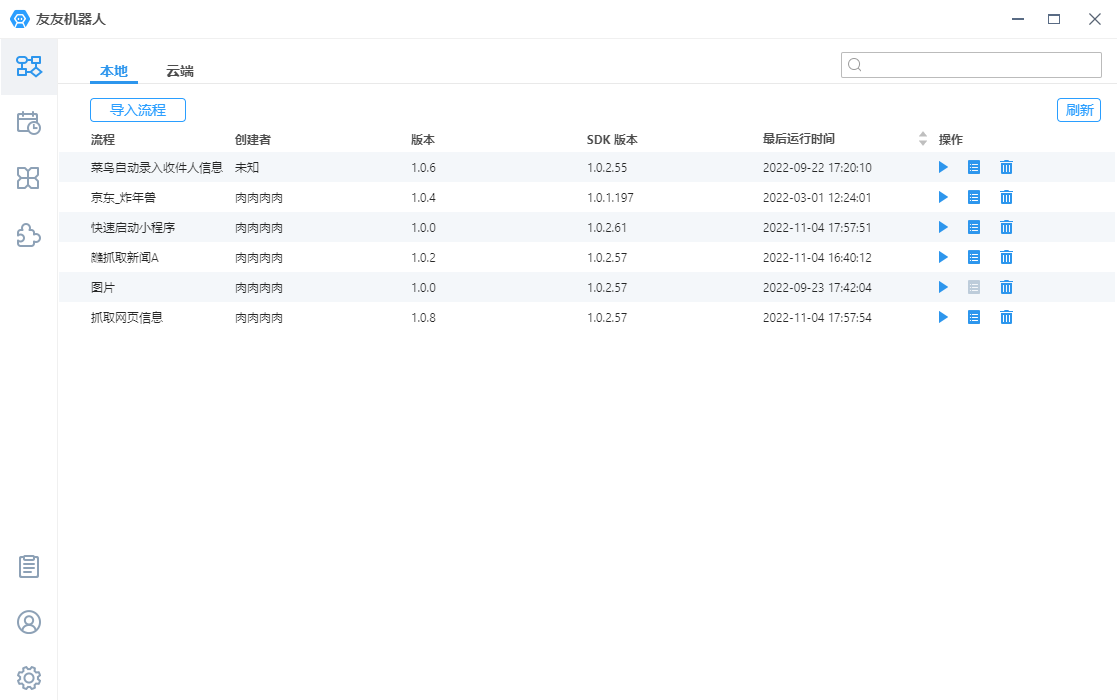The height and width of the screenshot is (700, 1117).
Task: Sort by 最后运行时间 arrows
Action: [x=923, y=139]
